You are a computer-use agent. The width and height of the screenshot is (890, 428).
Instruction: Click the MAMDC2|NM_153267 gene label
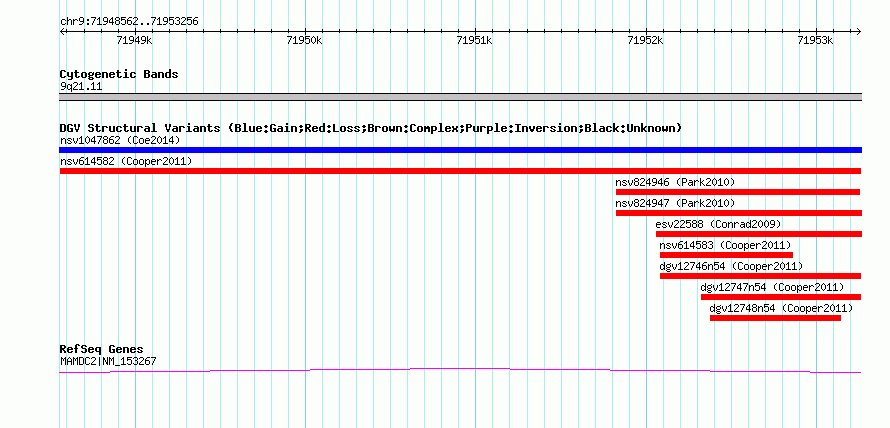click(x=108, y=361)
